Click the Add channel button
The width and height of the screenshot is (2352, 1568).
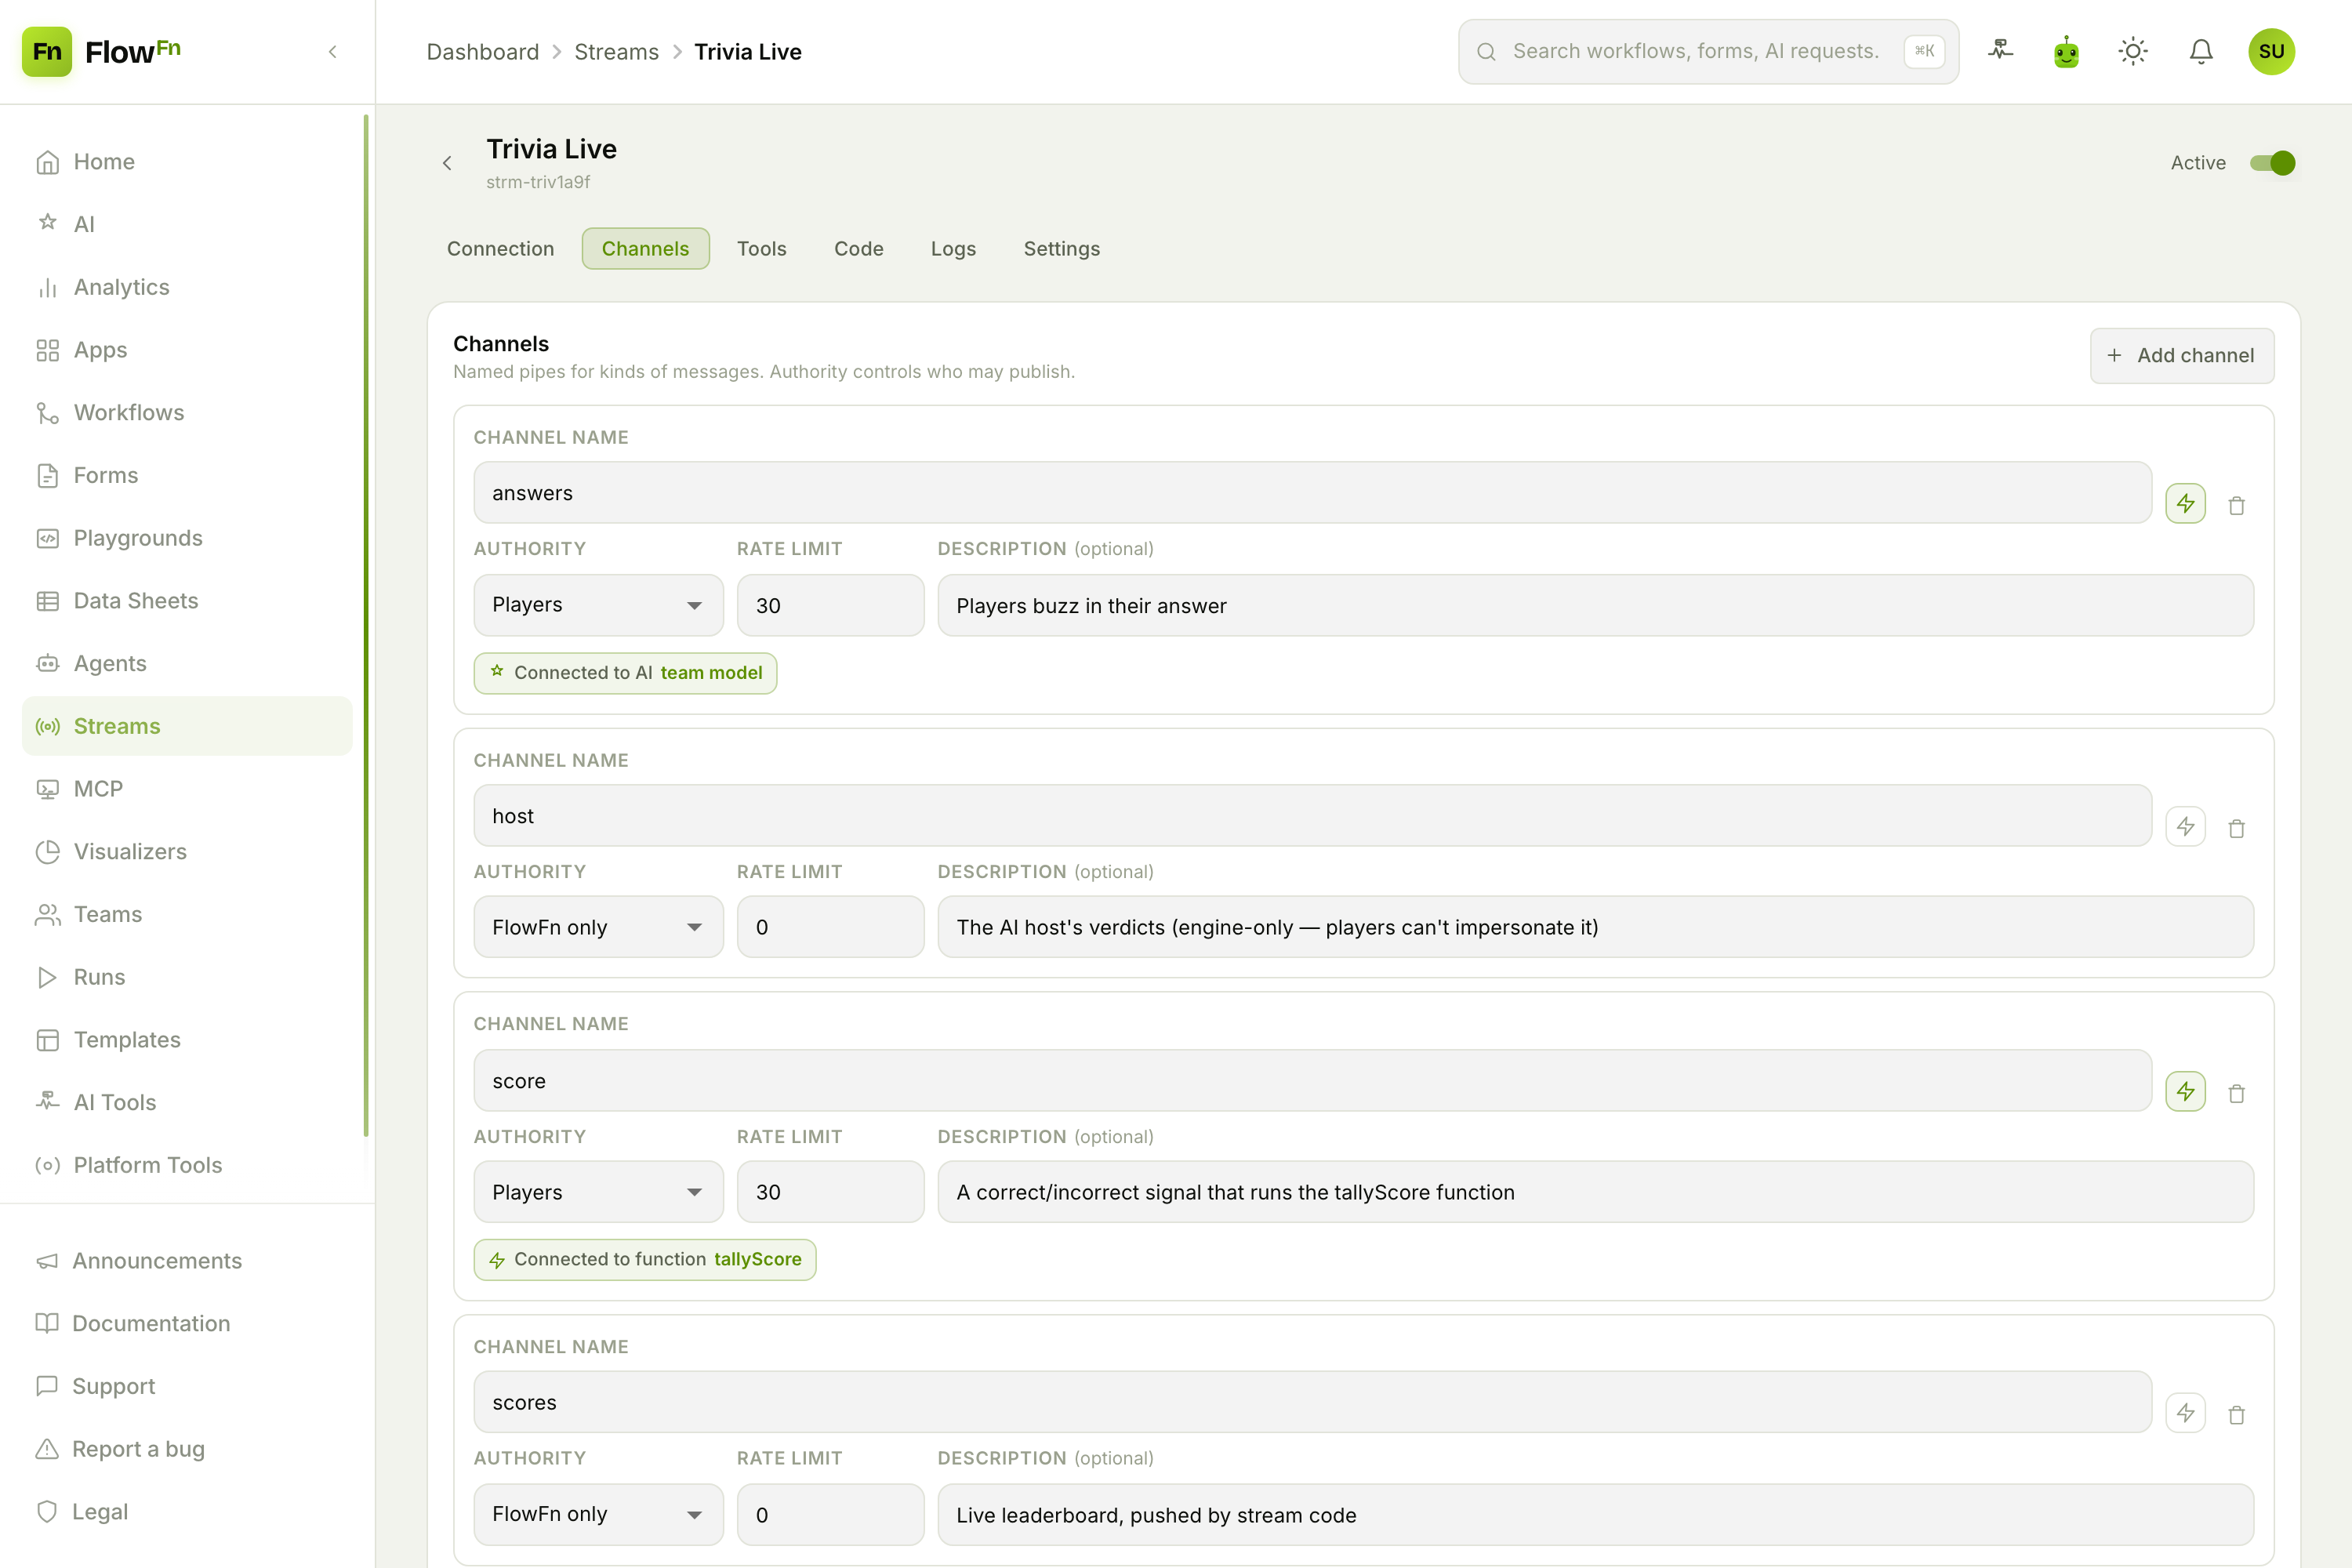tap(2181, 355)
